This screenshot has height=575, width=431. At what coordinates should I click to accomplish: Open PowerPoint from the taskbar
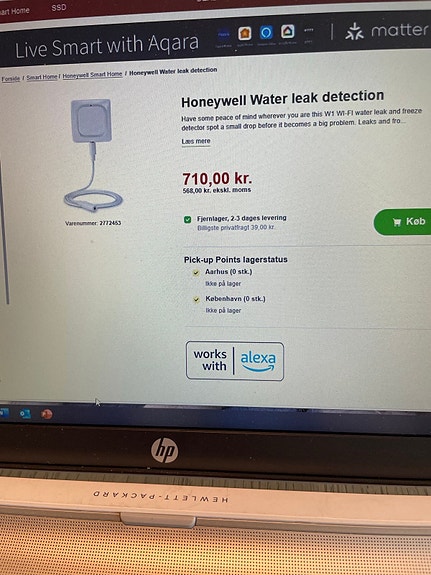pos(47,414)
